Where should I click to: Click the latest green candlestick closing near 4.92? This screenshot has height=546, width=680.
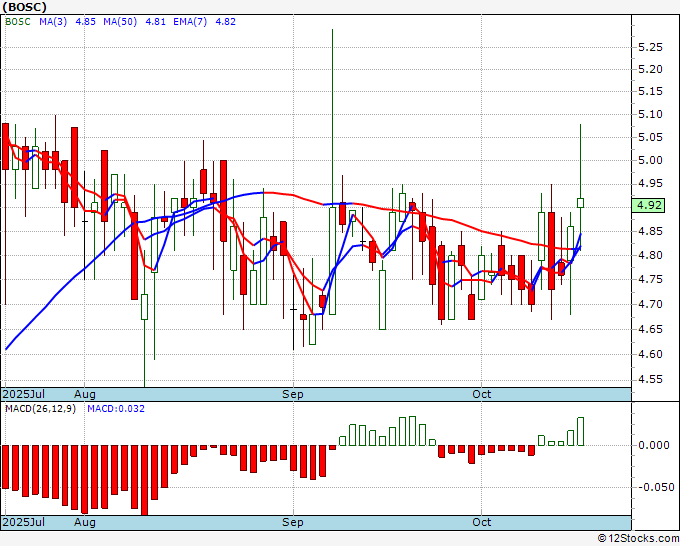pos(580,203)
